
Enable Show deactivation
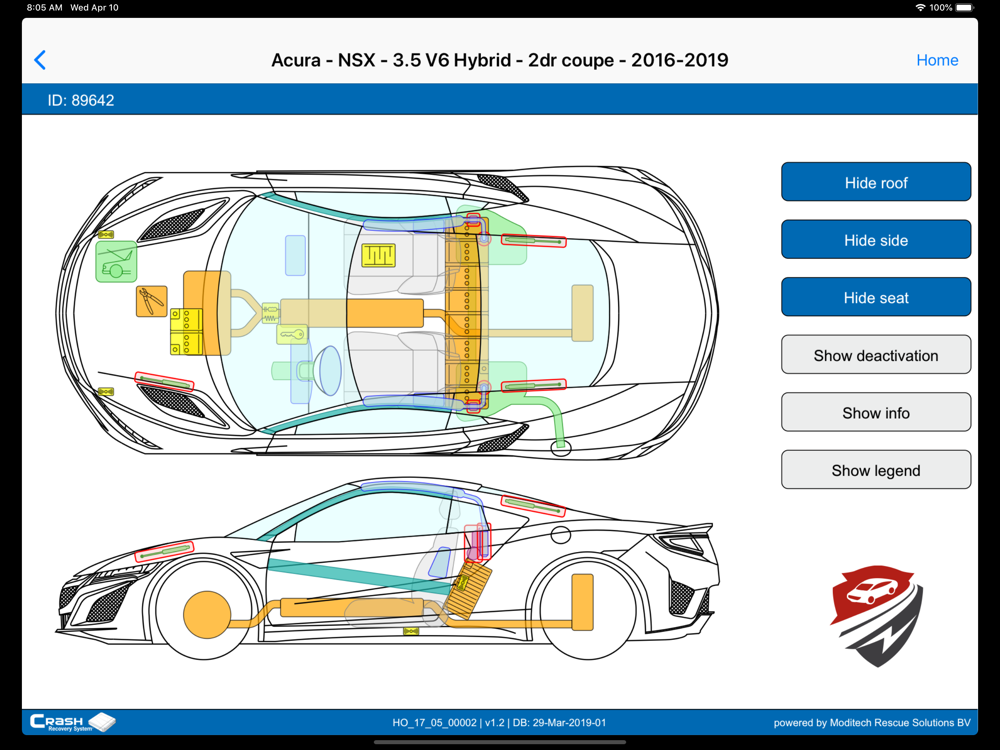[876, 355]
